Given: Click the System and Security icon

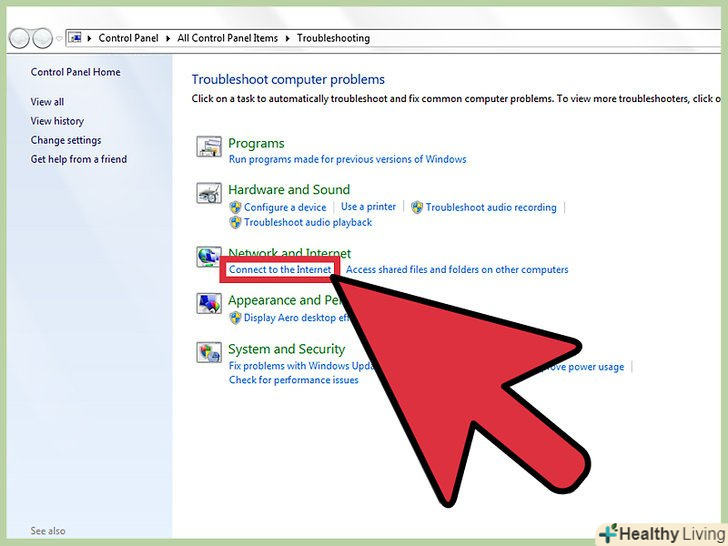Looking at the screenshot, I should (208, 352).
